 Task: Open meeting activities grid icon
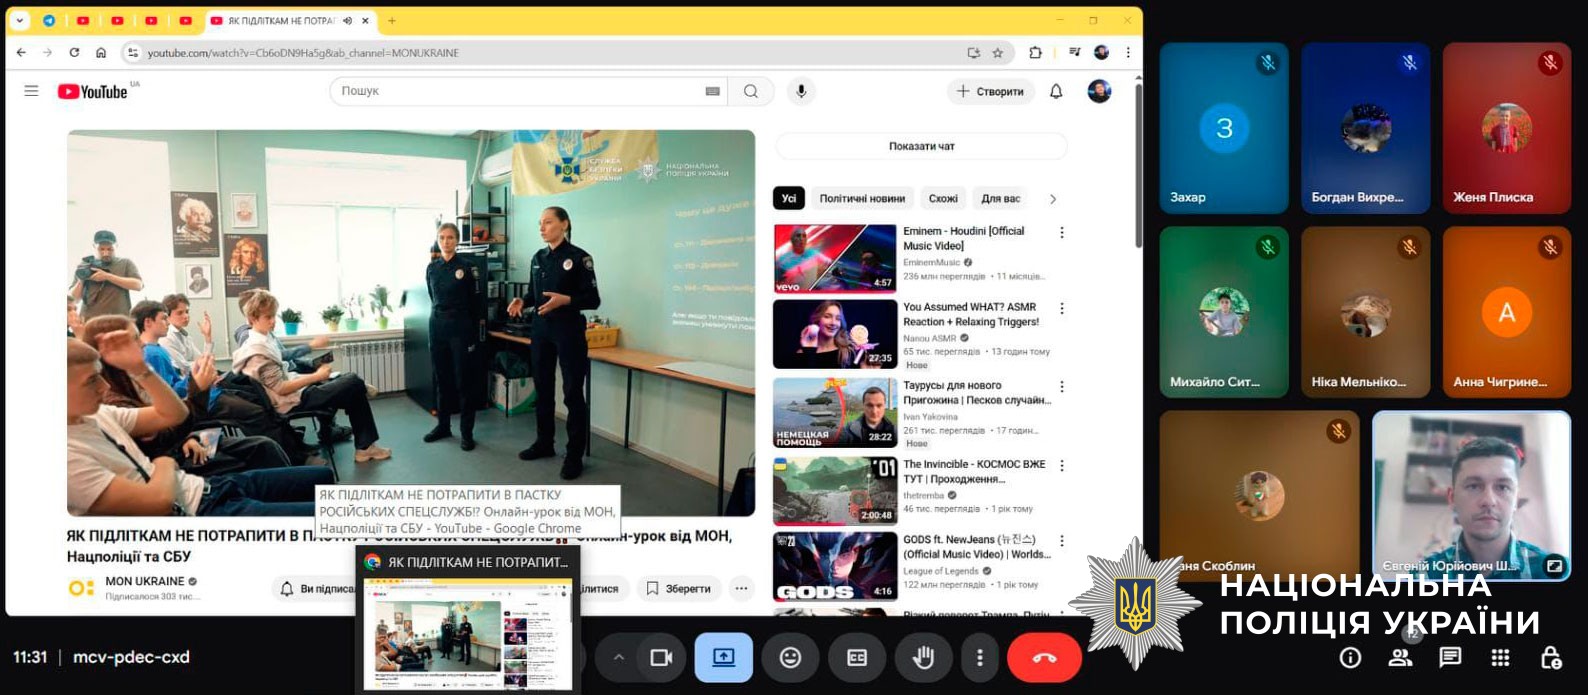(x=1500, y=657)
